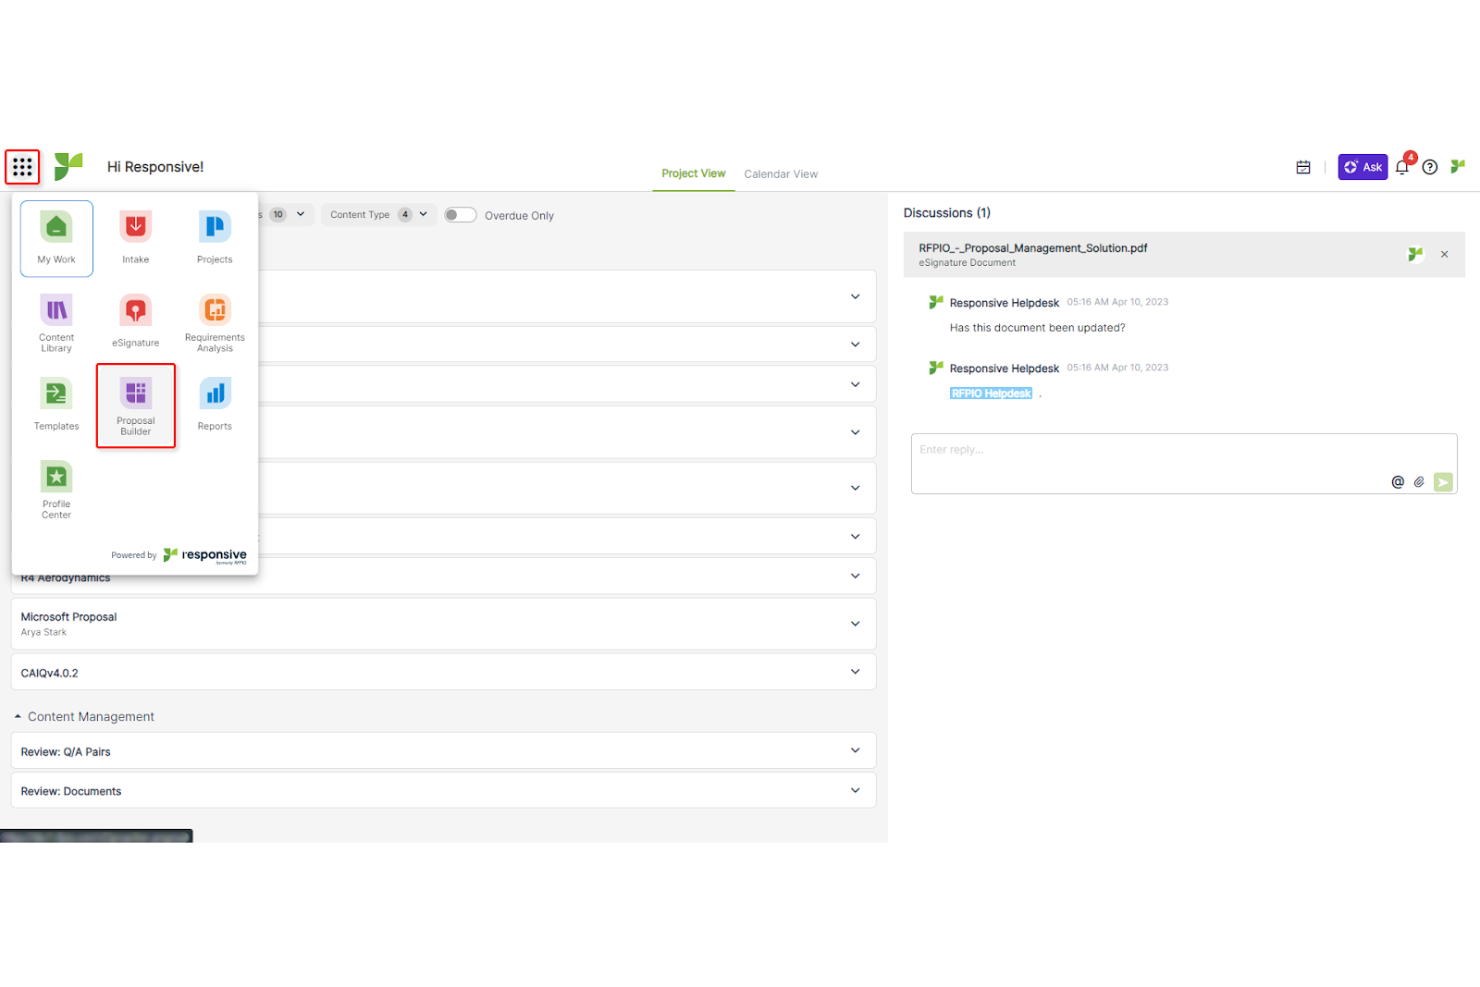Open Profile Center
Viewport: 1480px width, 987px height.
(55, 488)
